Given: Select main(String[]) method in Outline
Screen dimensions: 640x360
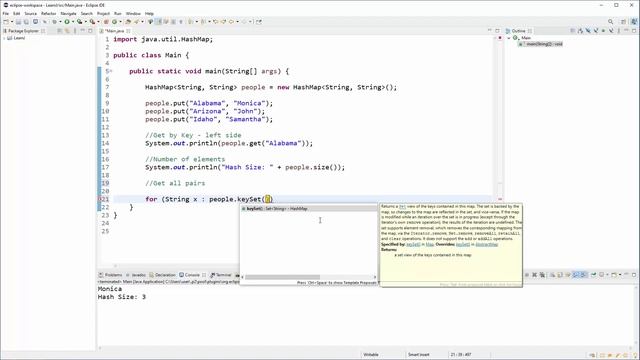Looking at the screenshot, I should (x=541, y=44).
